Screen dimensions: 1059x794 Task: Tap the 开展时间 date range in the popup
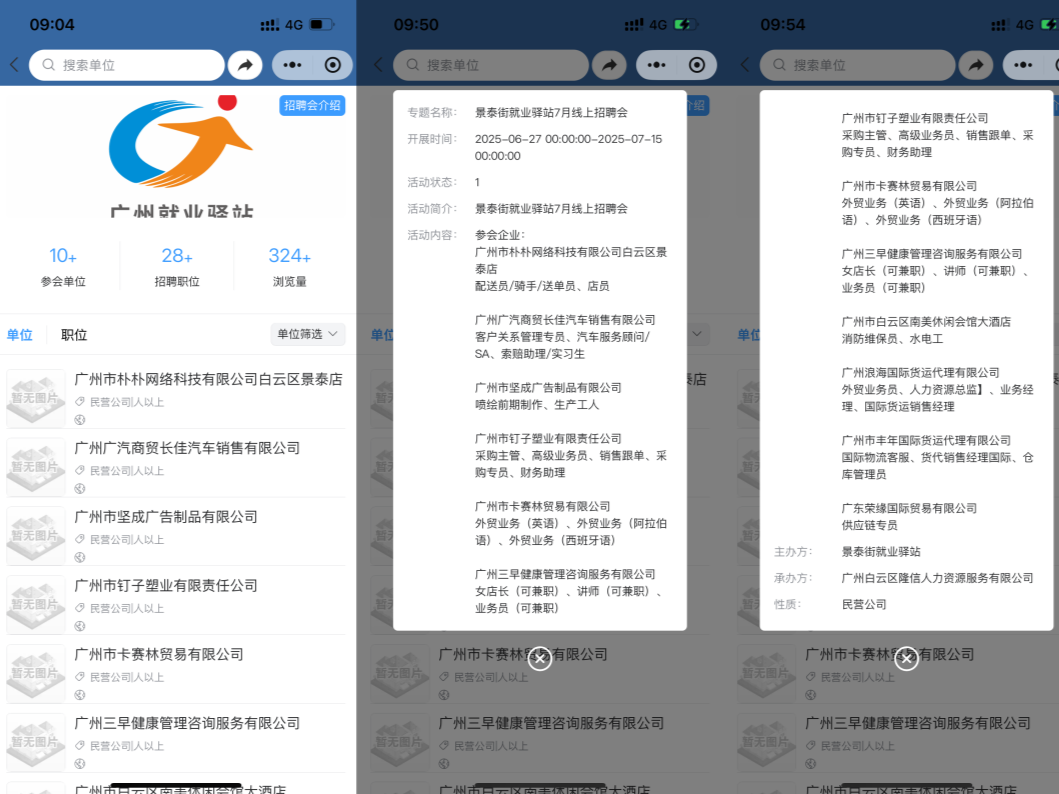pos(569,147)
